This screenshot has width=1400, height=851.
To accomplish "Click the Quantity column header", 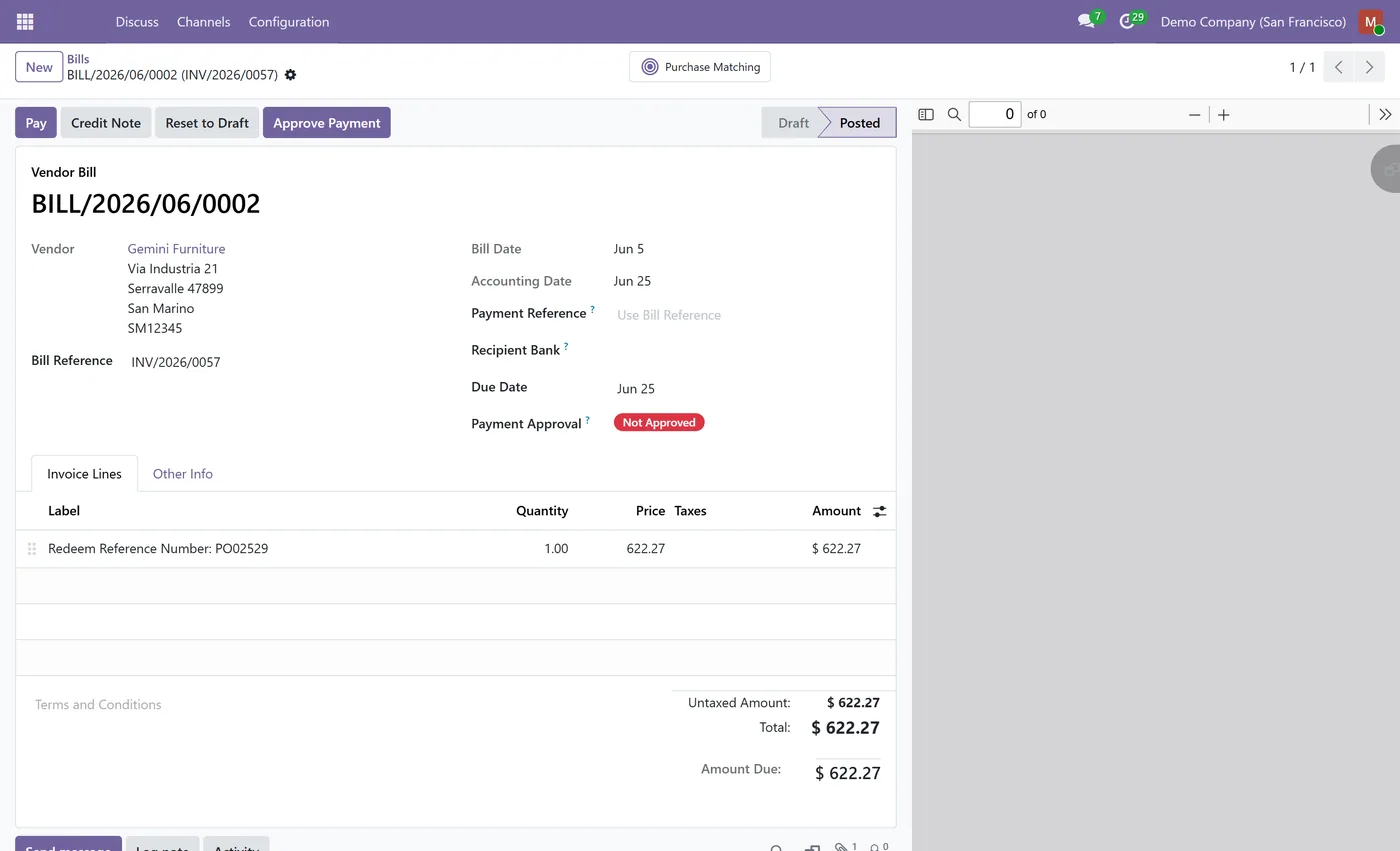I will (x=542, y=511).
